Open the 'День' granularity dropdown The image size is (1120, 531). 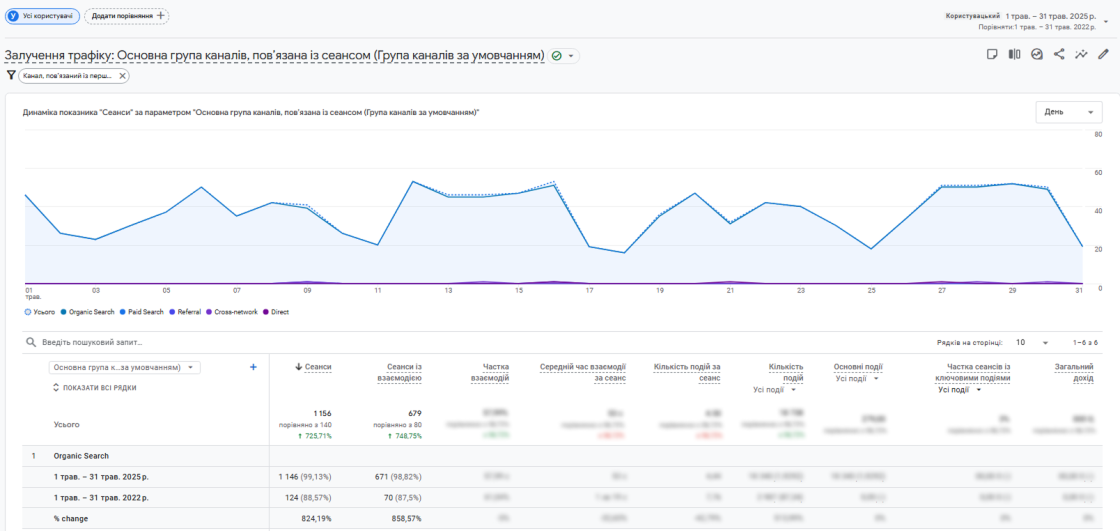[x=1067, y=112]
